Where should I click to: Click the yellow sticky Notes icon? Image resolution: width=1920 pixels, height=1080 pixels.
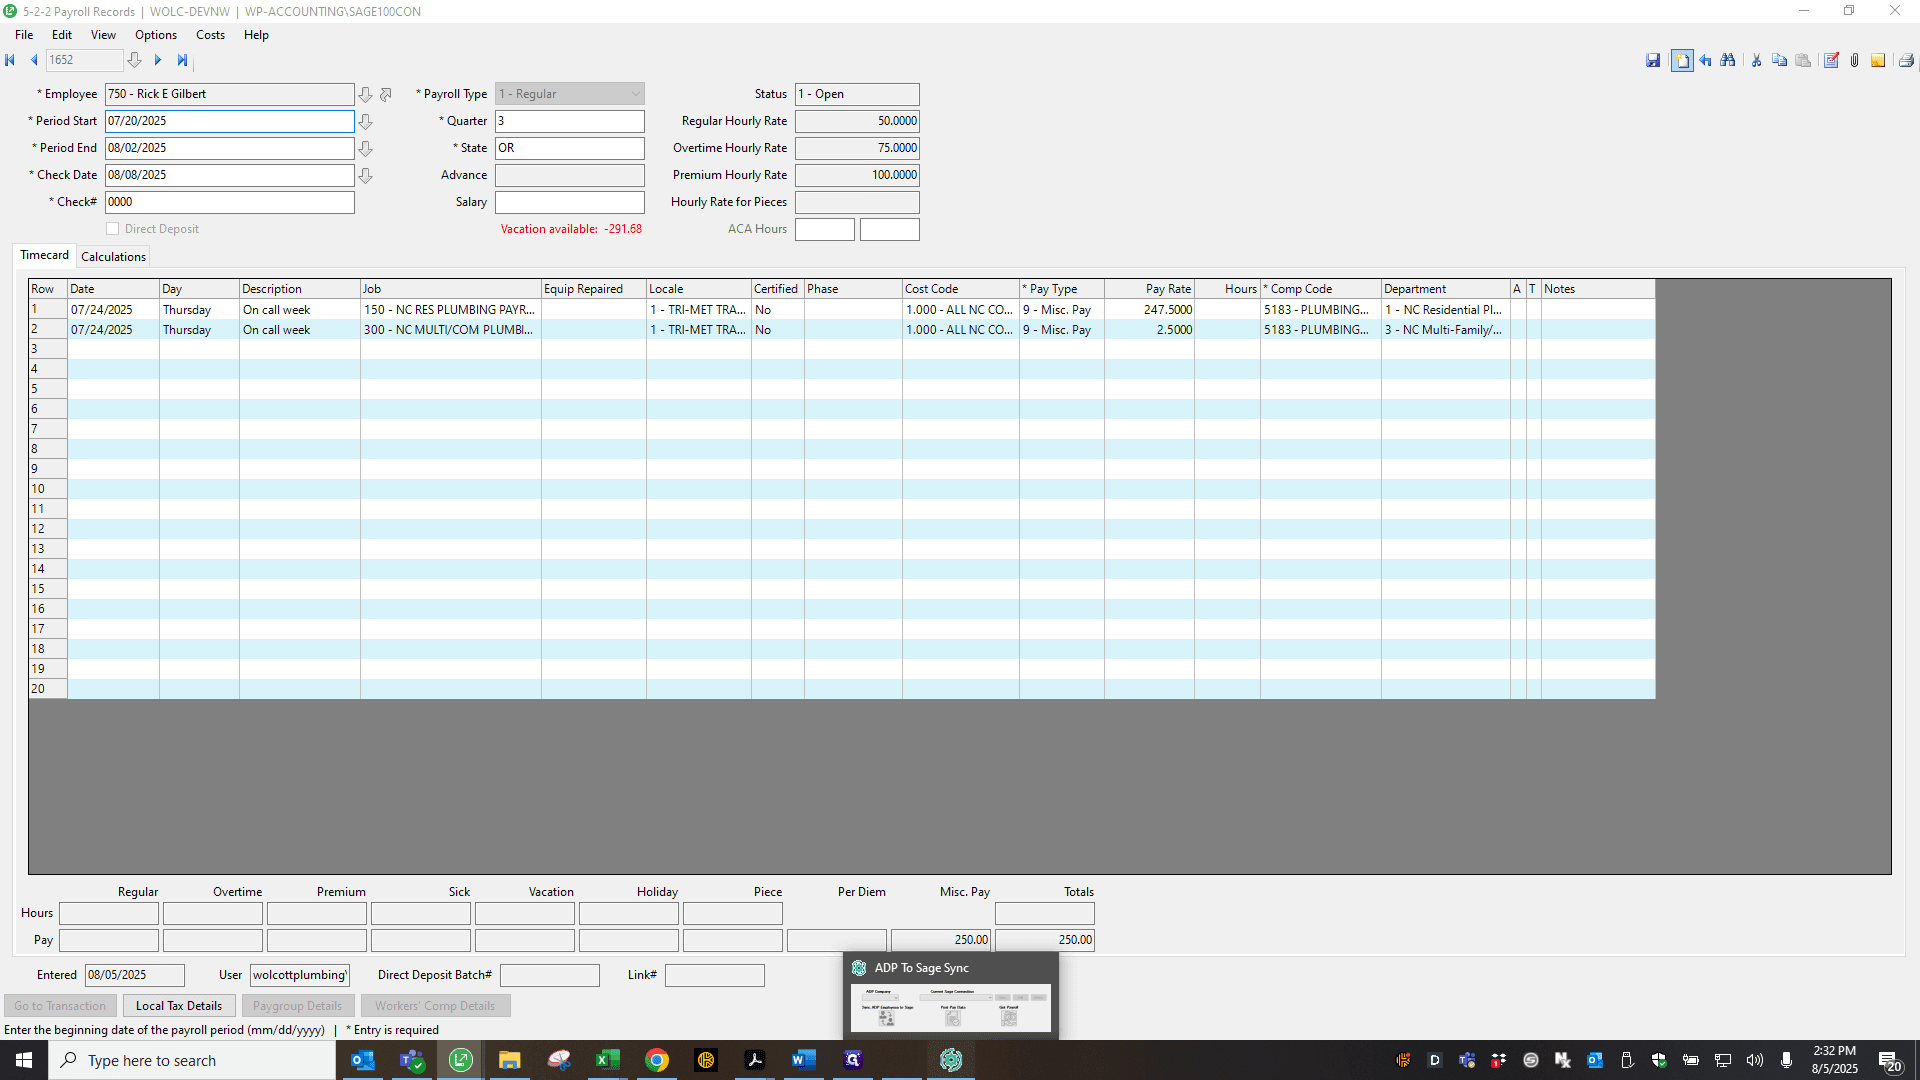pyautogui.click(x=1878, y=61)
